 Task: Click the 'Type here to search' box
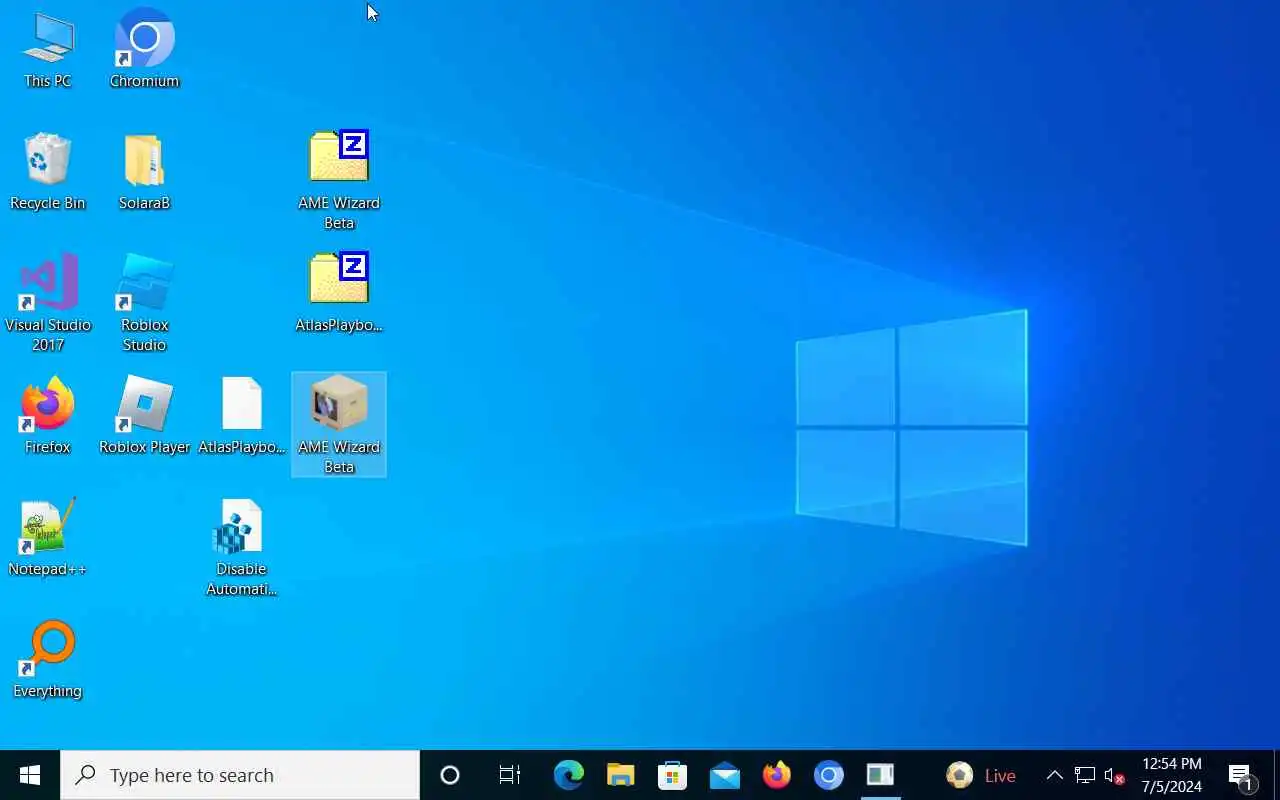coord(240,775)
